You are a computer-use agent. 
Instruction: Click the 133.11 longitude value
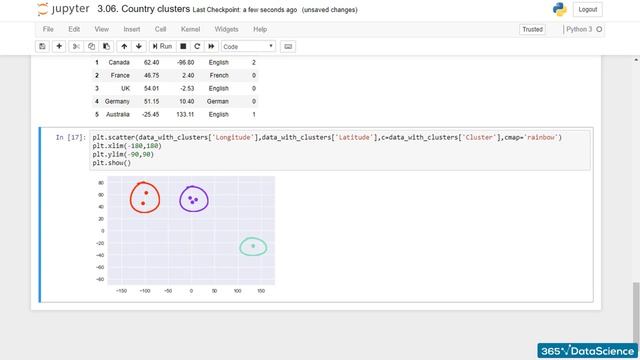pyautogui.click(x=185, y=114)
